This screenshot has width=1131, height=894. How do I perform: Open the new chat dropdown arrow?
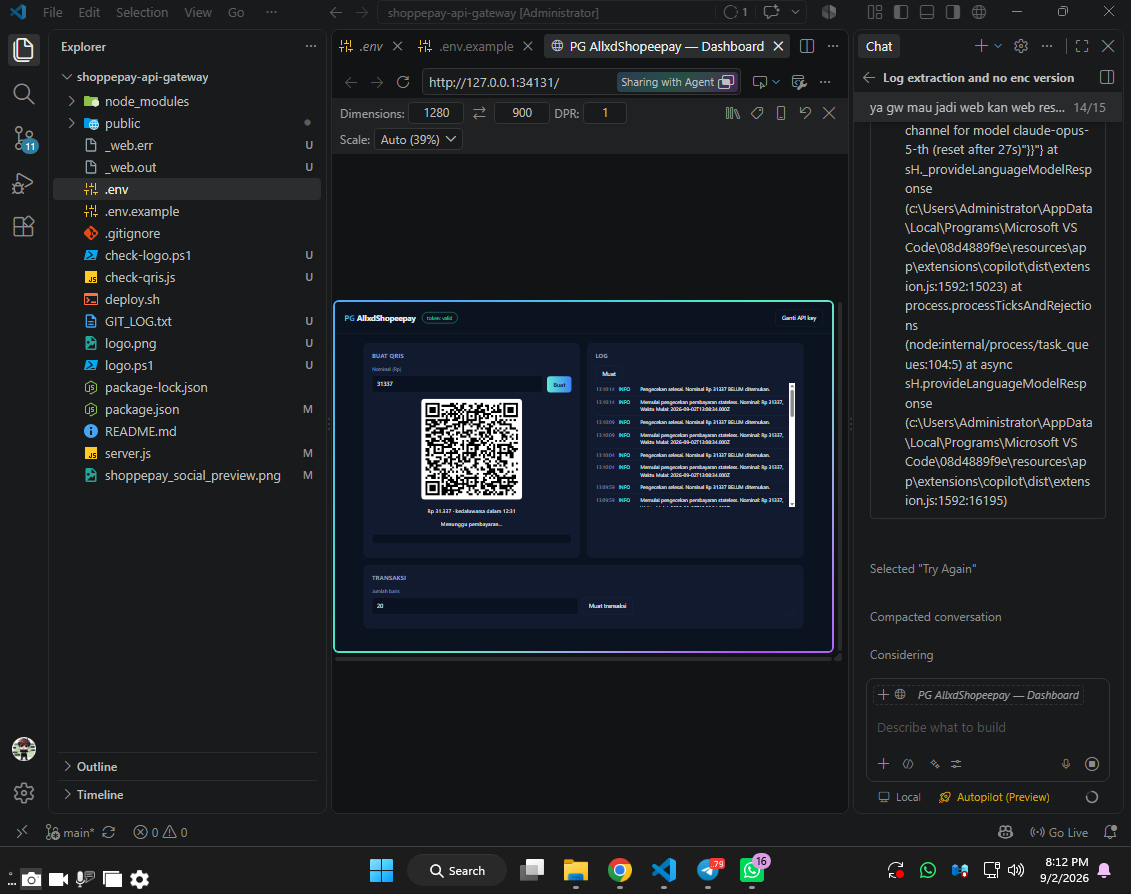998,46
